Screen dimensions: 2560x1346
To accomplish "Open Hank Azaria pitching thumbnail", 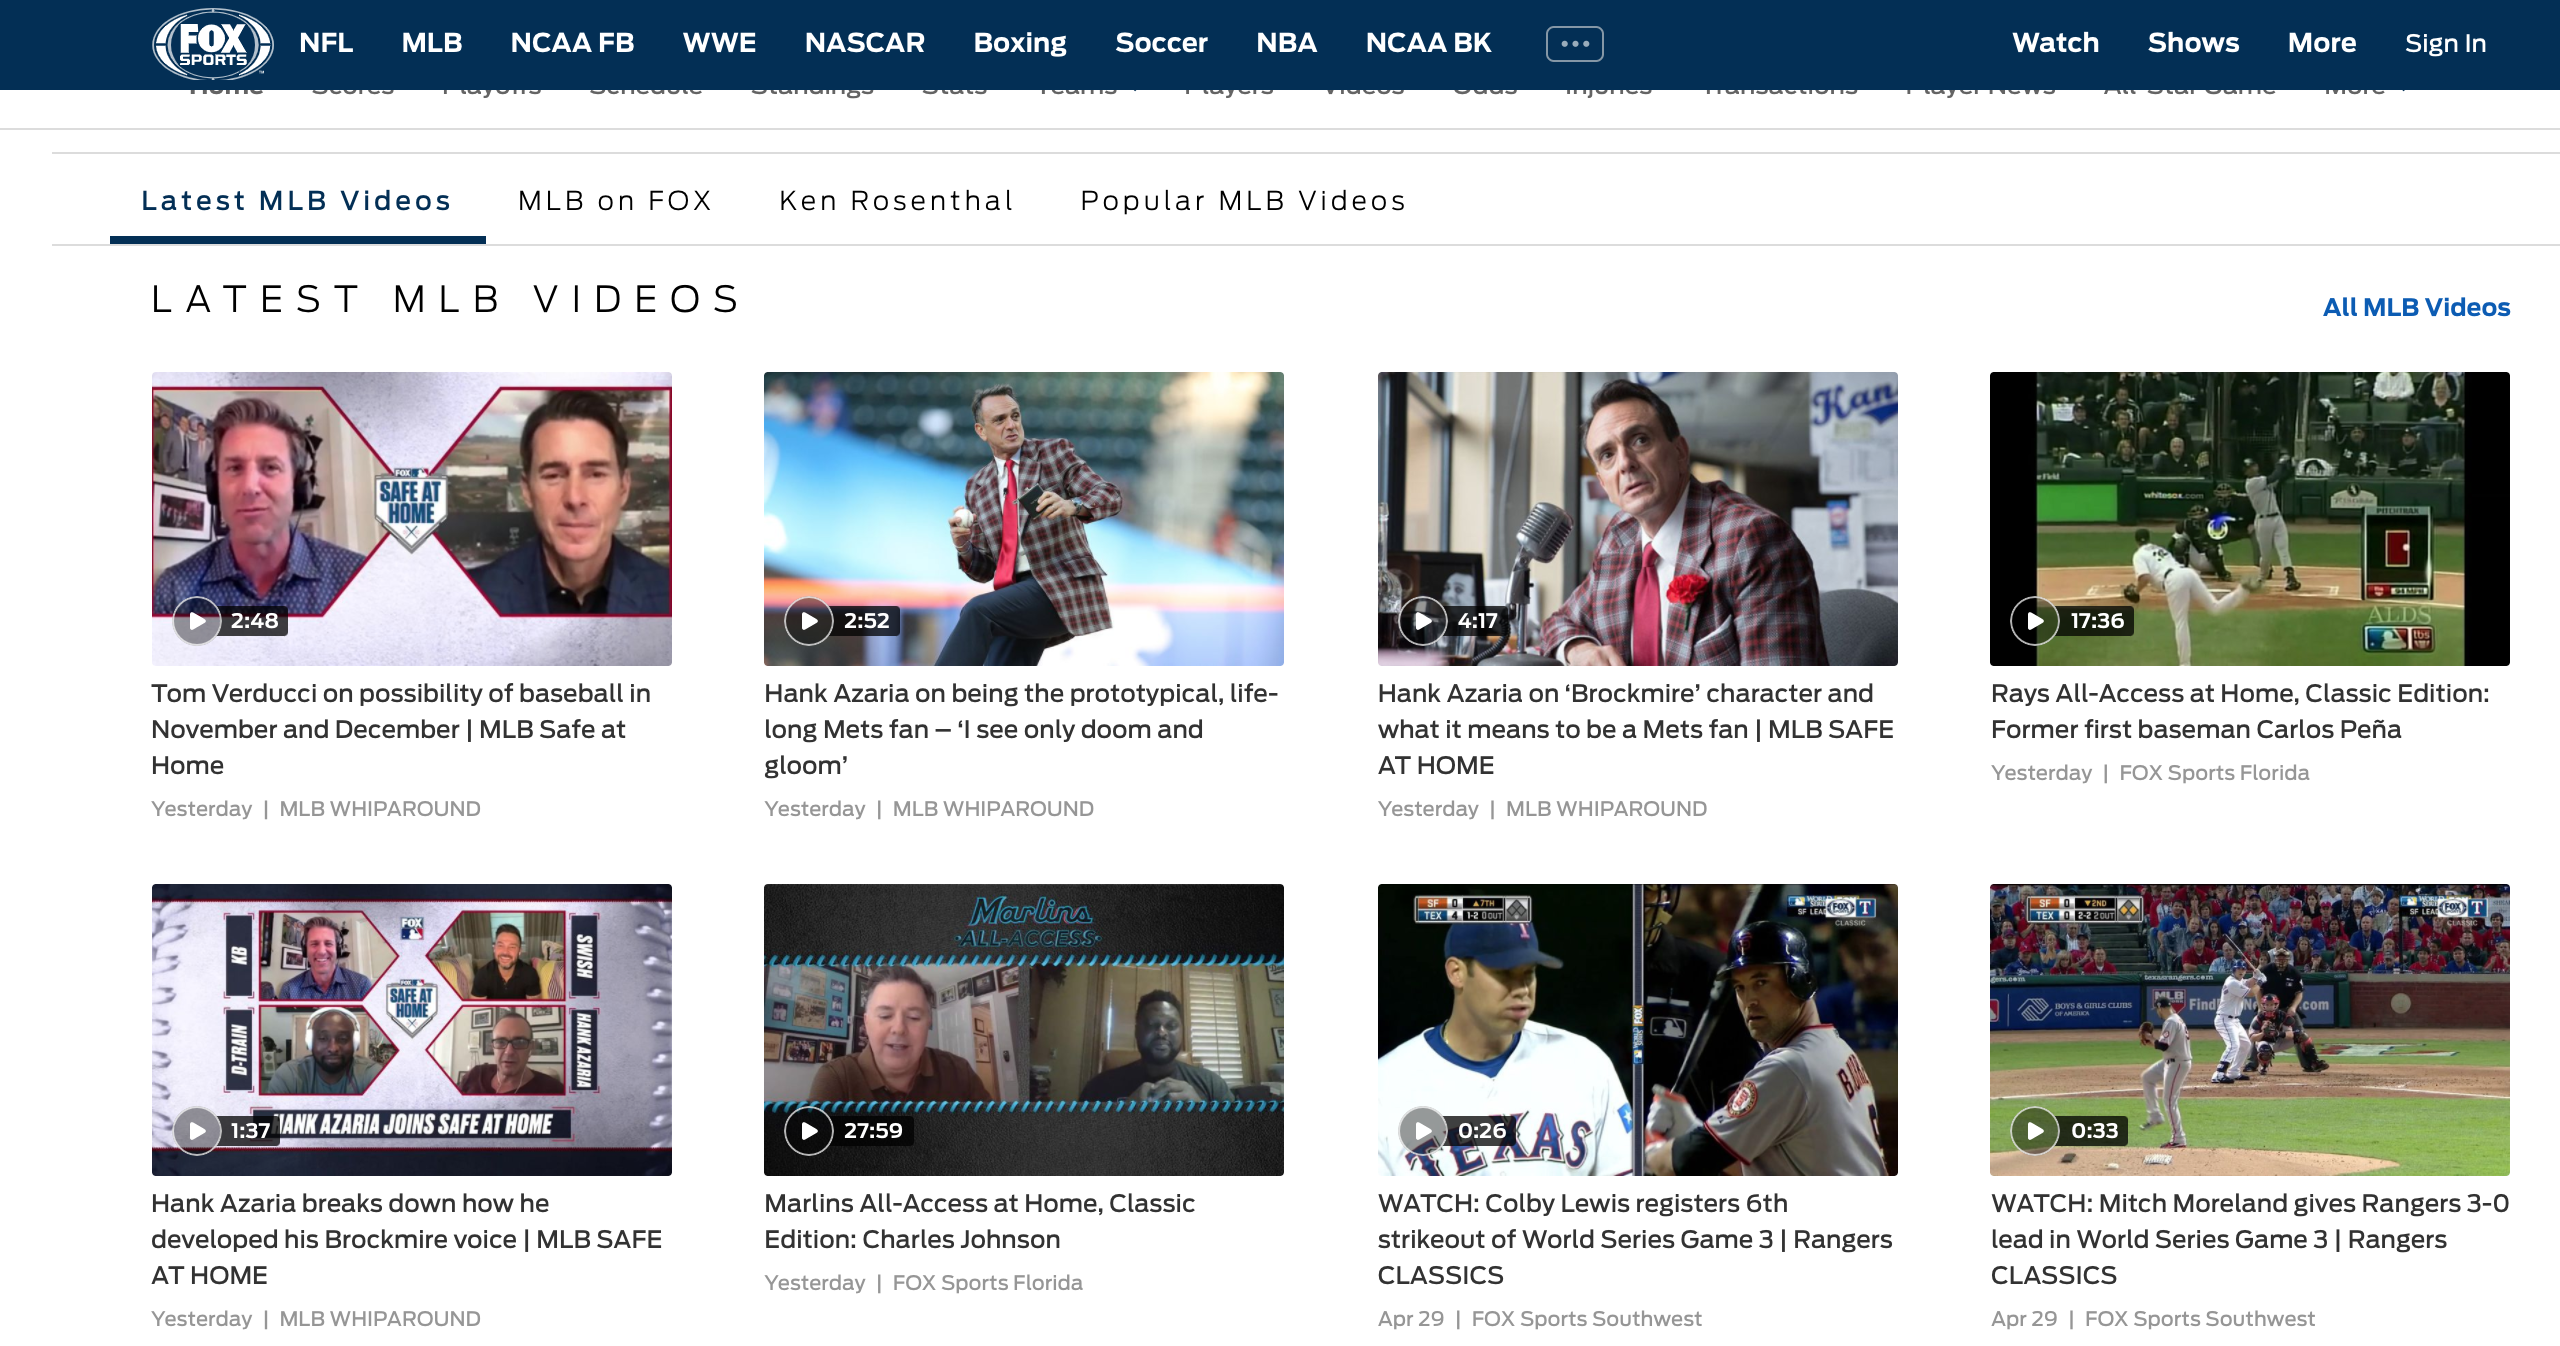I will point(1024,519).
